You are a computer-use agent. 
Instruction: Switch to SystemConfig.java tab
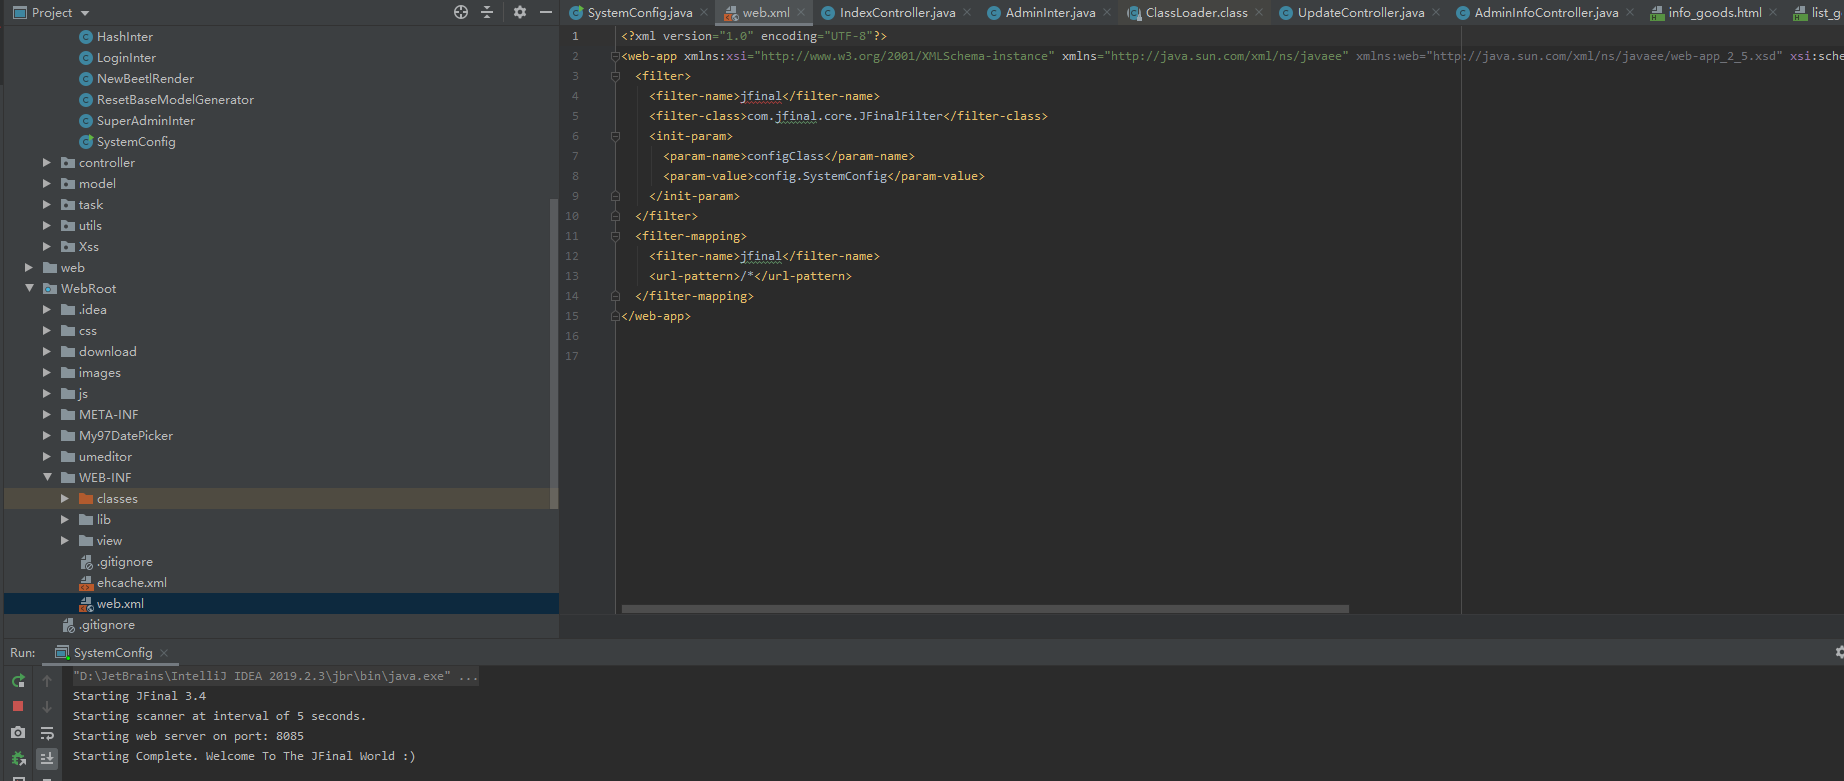pyautogui.click(x=639, y=12)
